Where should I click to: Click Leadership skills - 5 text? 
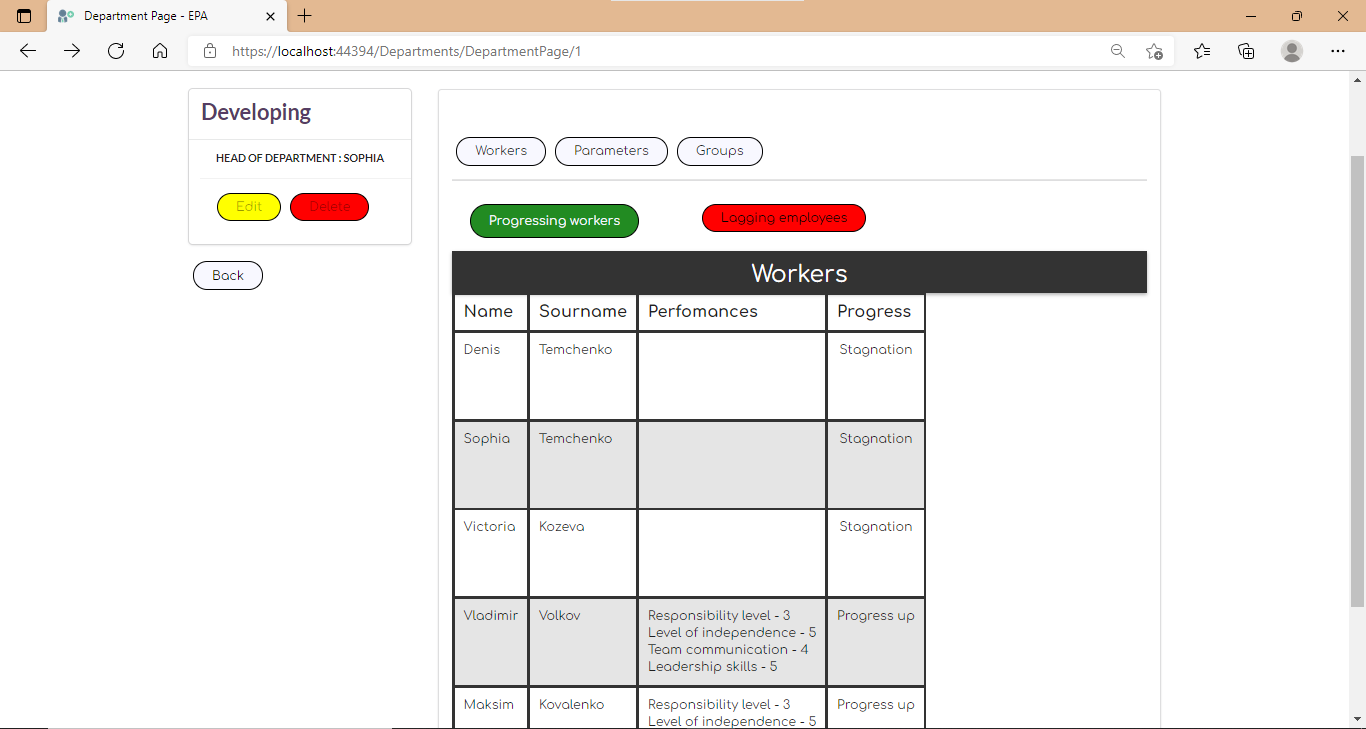click(712, 667)
